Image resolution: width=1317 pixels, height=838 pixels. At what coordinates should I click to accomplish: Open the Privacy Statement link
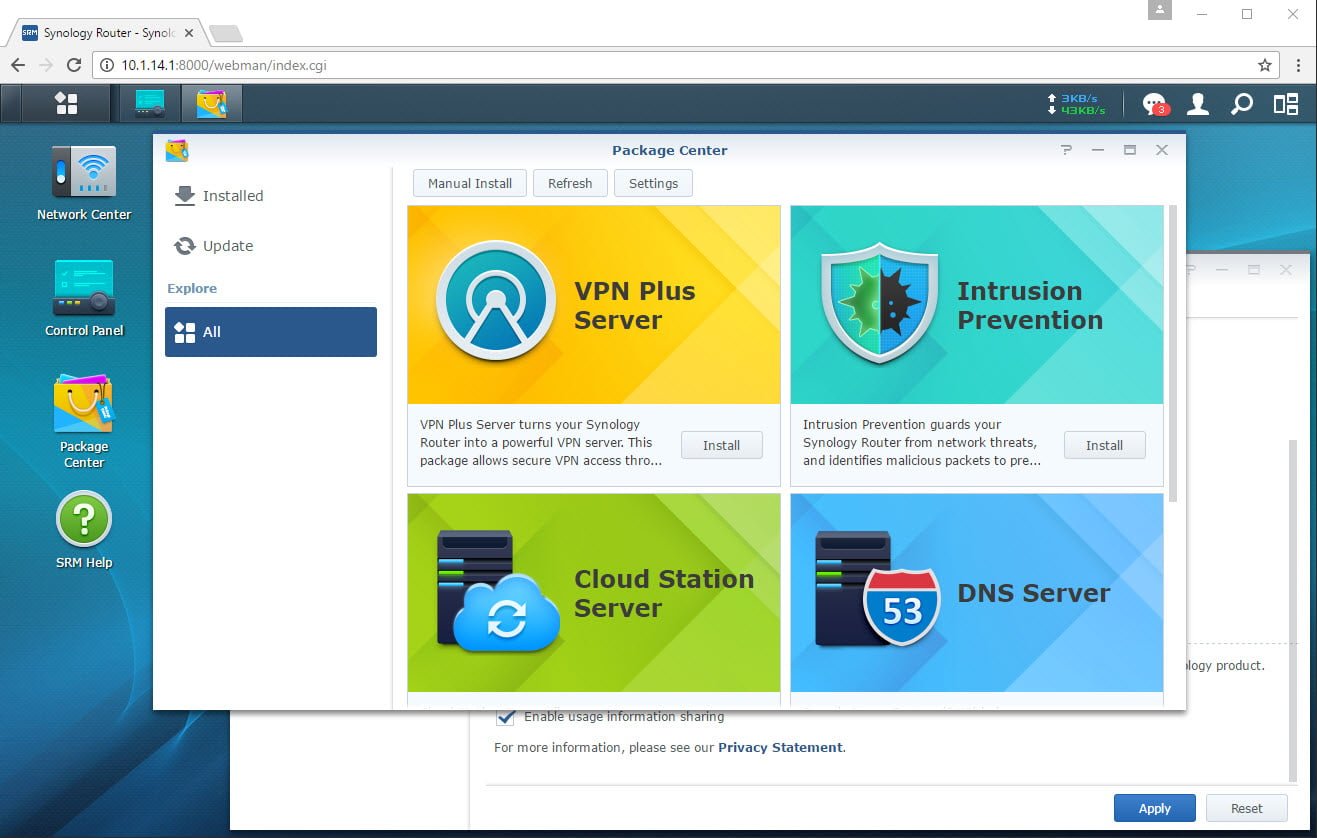pyautogui.click(x=780, y=747)
